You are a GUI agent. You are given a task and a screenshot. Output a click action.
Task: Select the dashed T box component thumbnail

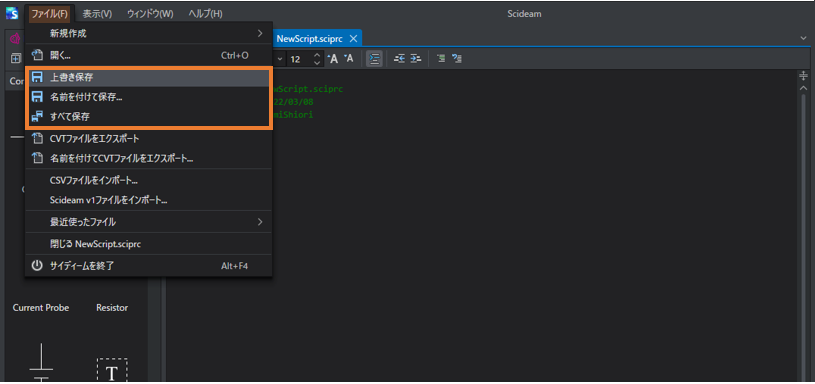tap(112, 370)
